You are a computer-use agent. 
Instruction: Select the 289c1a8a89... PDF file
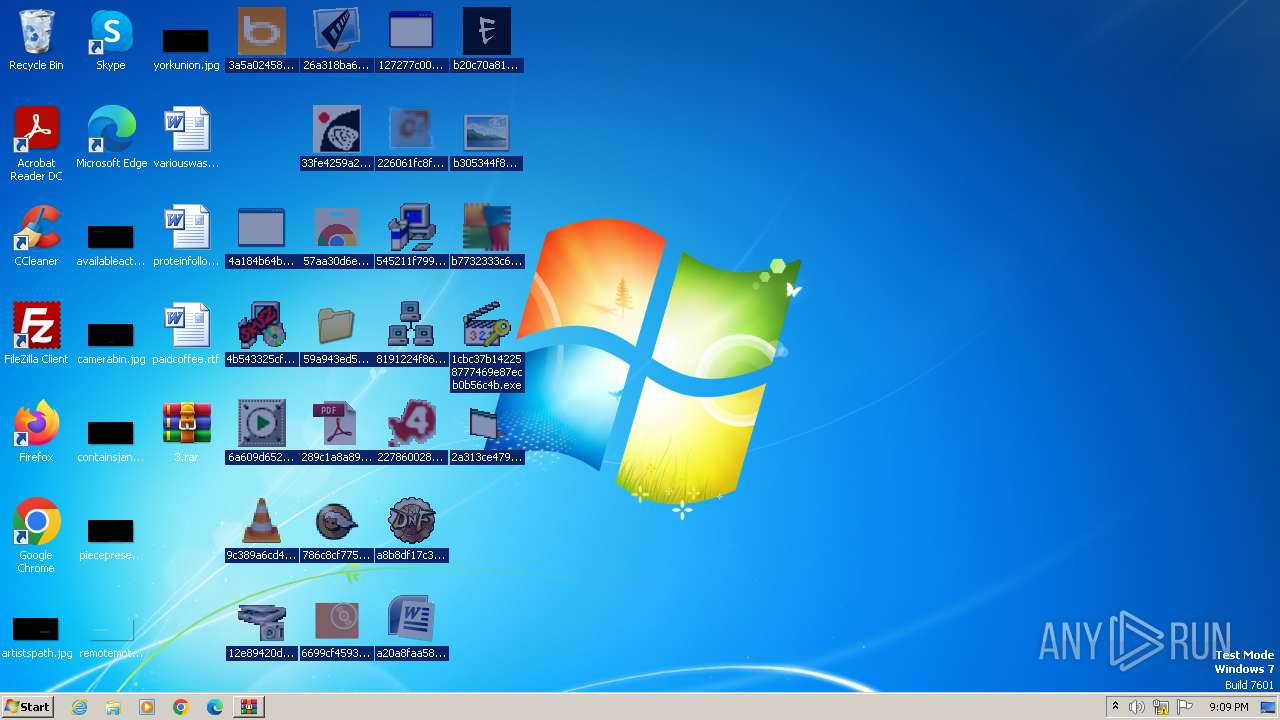[337, 424]
